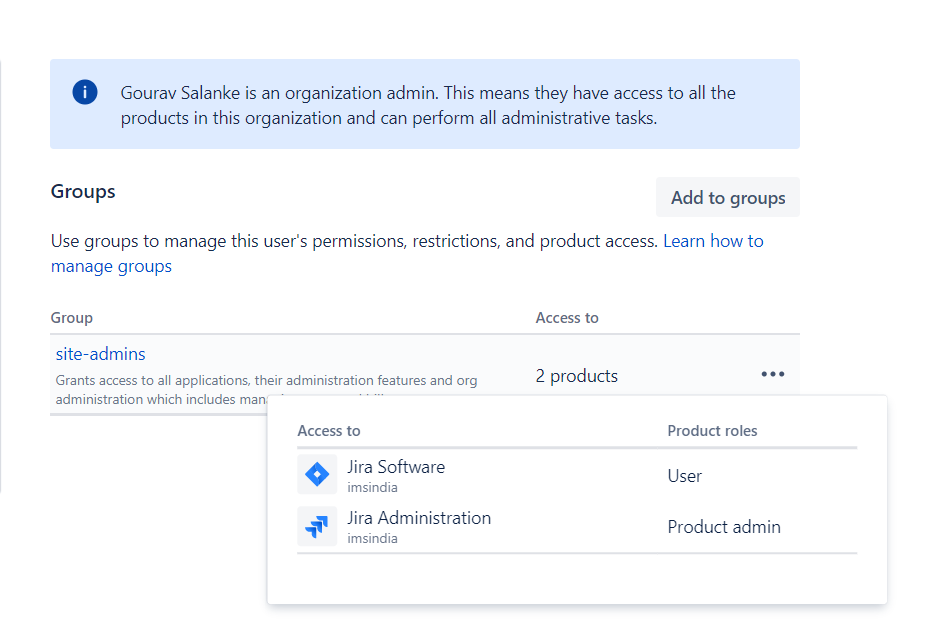The height and width of the screenshot is (641, 952).
Task: Open the more actions menu for site-admins
Action: coord(772,374)
